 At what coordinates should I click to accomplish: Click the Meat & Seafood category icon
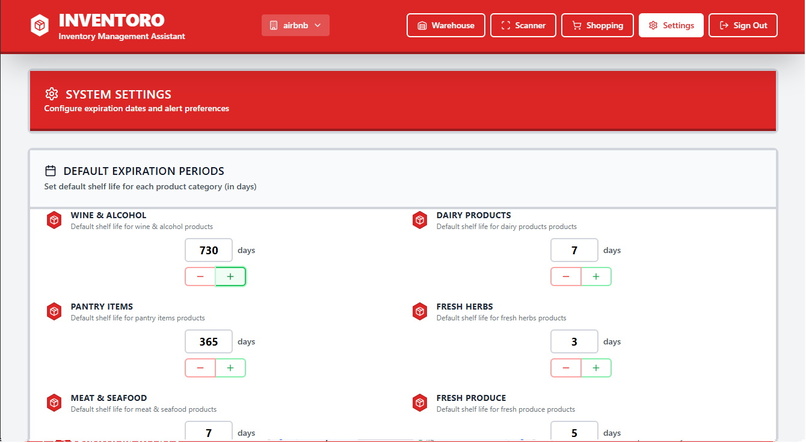[54, 403]
